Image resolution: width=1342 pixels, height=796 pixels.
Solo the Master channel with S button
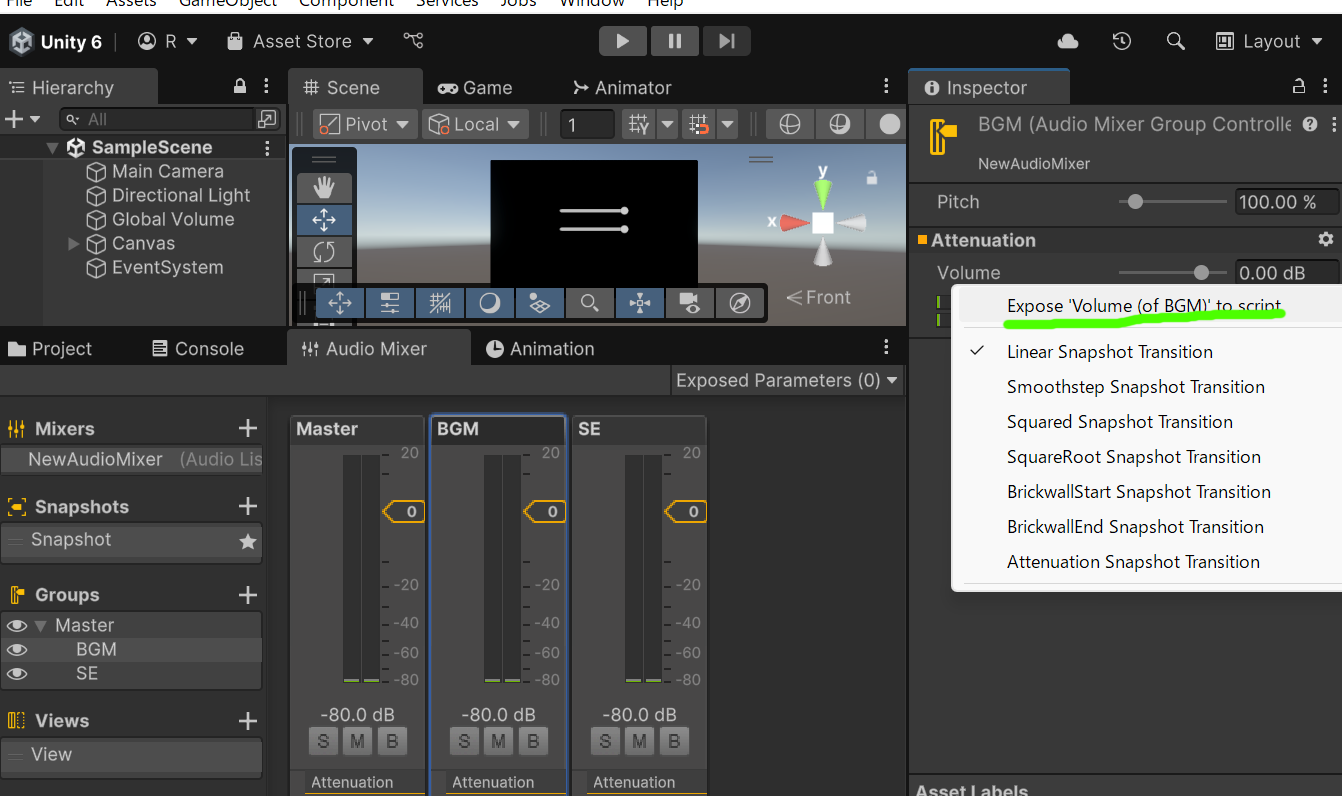[x=323, y=741]
